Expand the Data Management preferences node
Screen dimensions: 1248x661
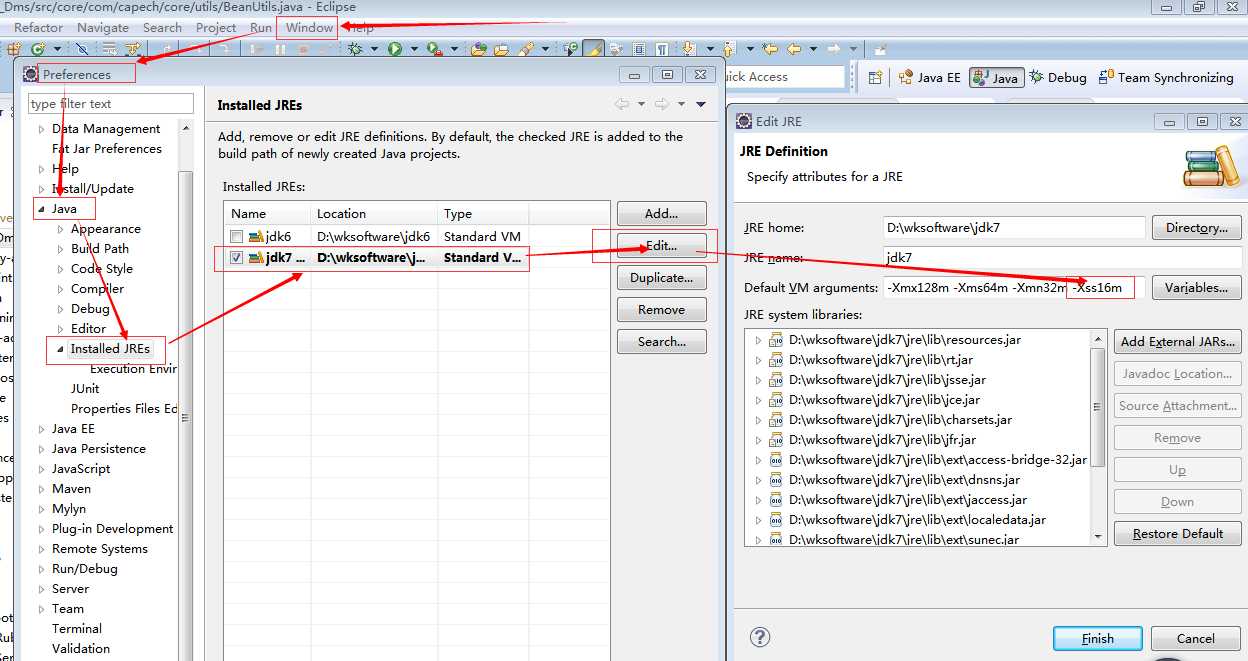(41, 129)
